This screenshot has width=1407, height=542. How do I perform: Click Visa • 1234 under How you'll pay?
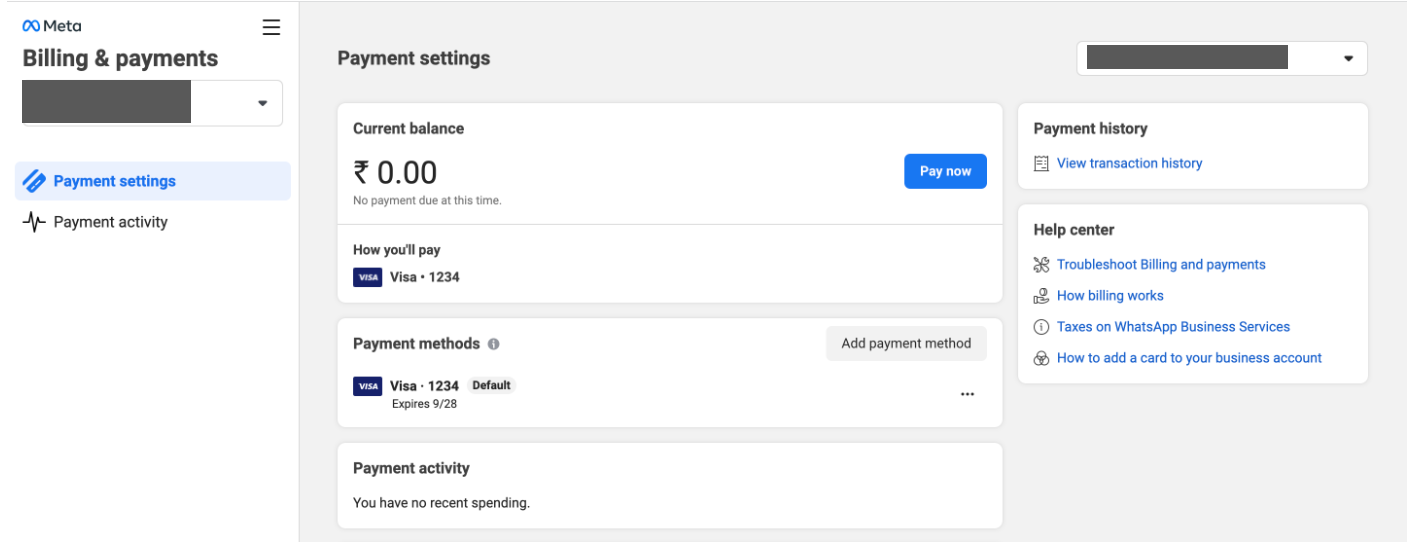424,277
